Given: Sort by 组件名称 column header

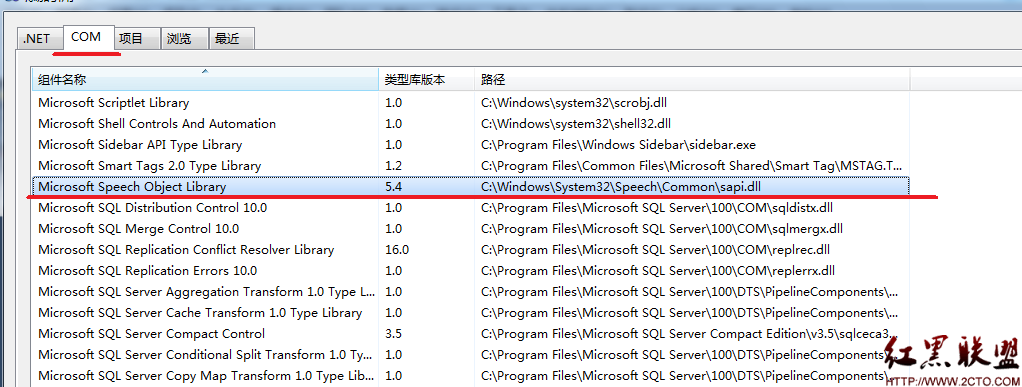Looking at the screenshot, I should pos(205,79).
